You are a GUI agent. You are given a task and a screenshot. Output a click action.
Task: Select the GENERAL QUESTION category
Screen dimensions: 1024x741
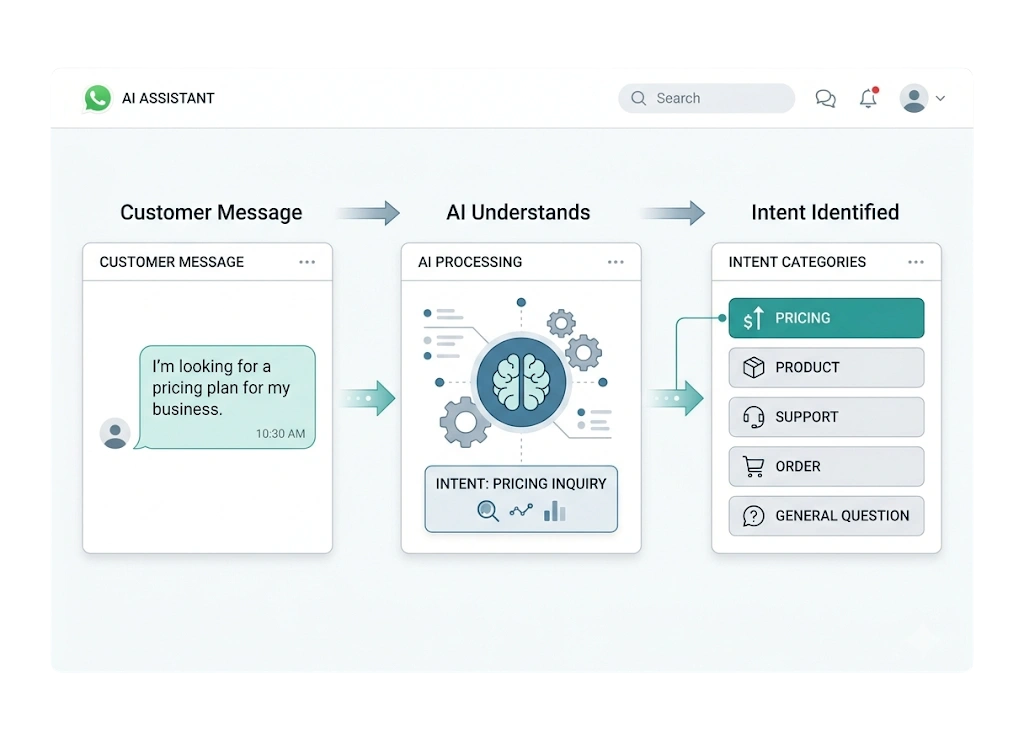tap(826, 516)
